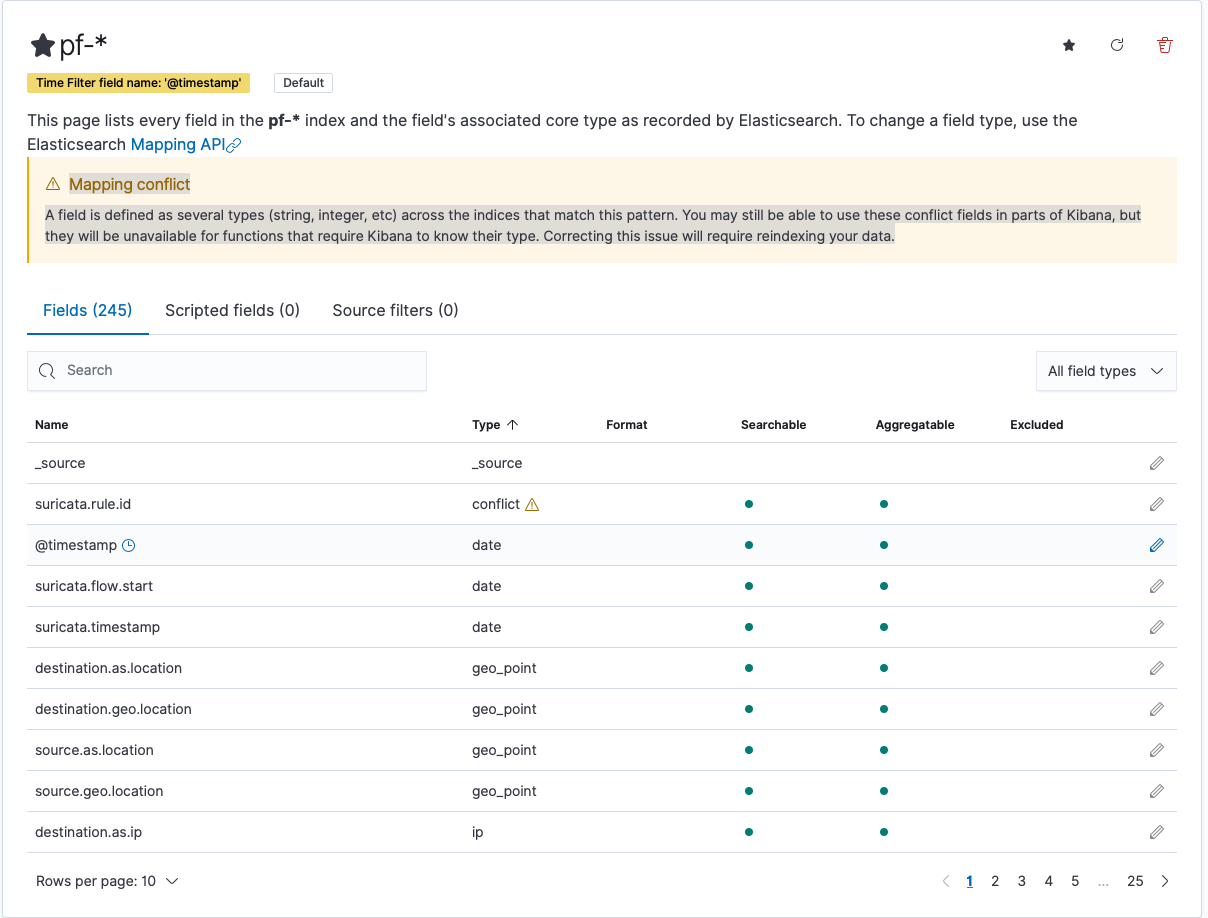1208x918 pixels.
Task: Edit the suricata.flow.start field pencil icon
Action: coord(1157,586)
